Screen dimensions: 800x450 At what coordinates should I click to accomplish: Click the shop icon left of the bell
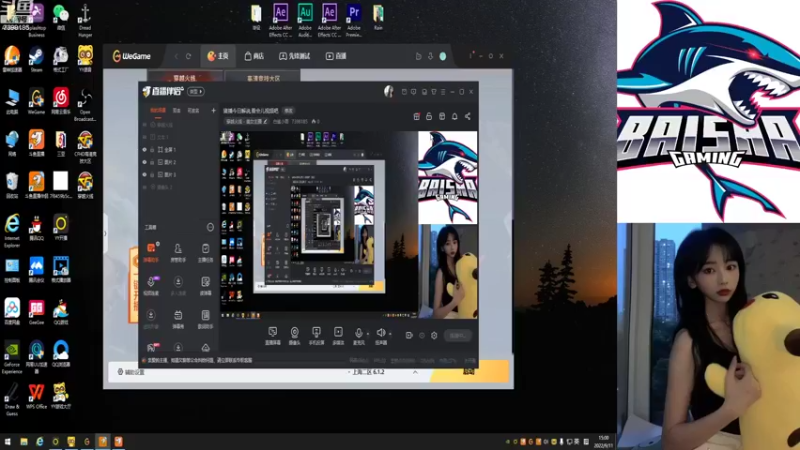pyautogui.click(x=442, y=116)
